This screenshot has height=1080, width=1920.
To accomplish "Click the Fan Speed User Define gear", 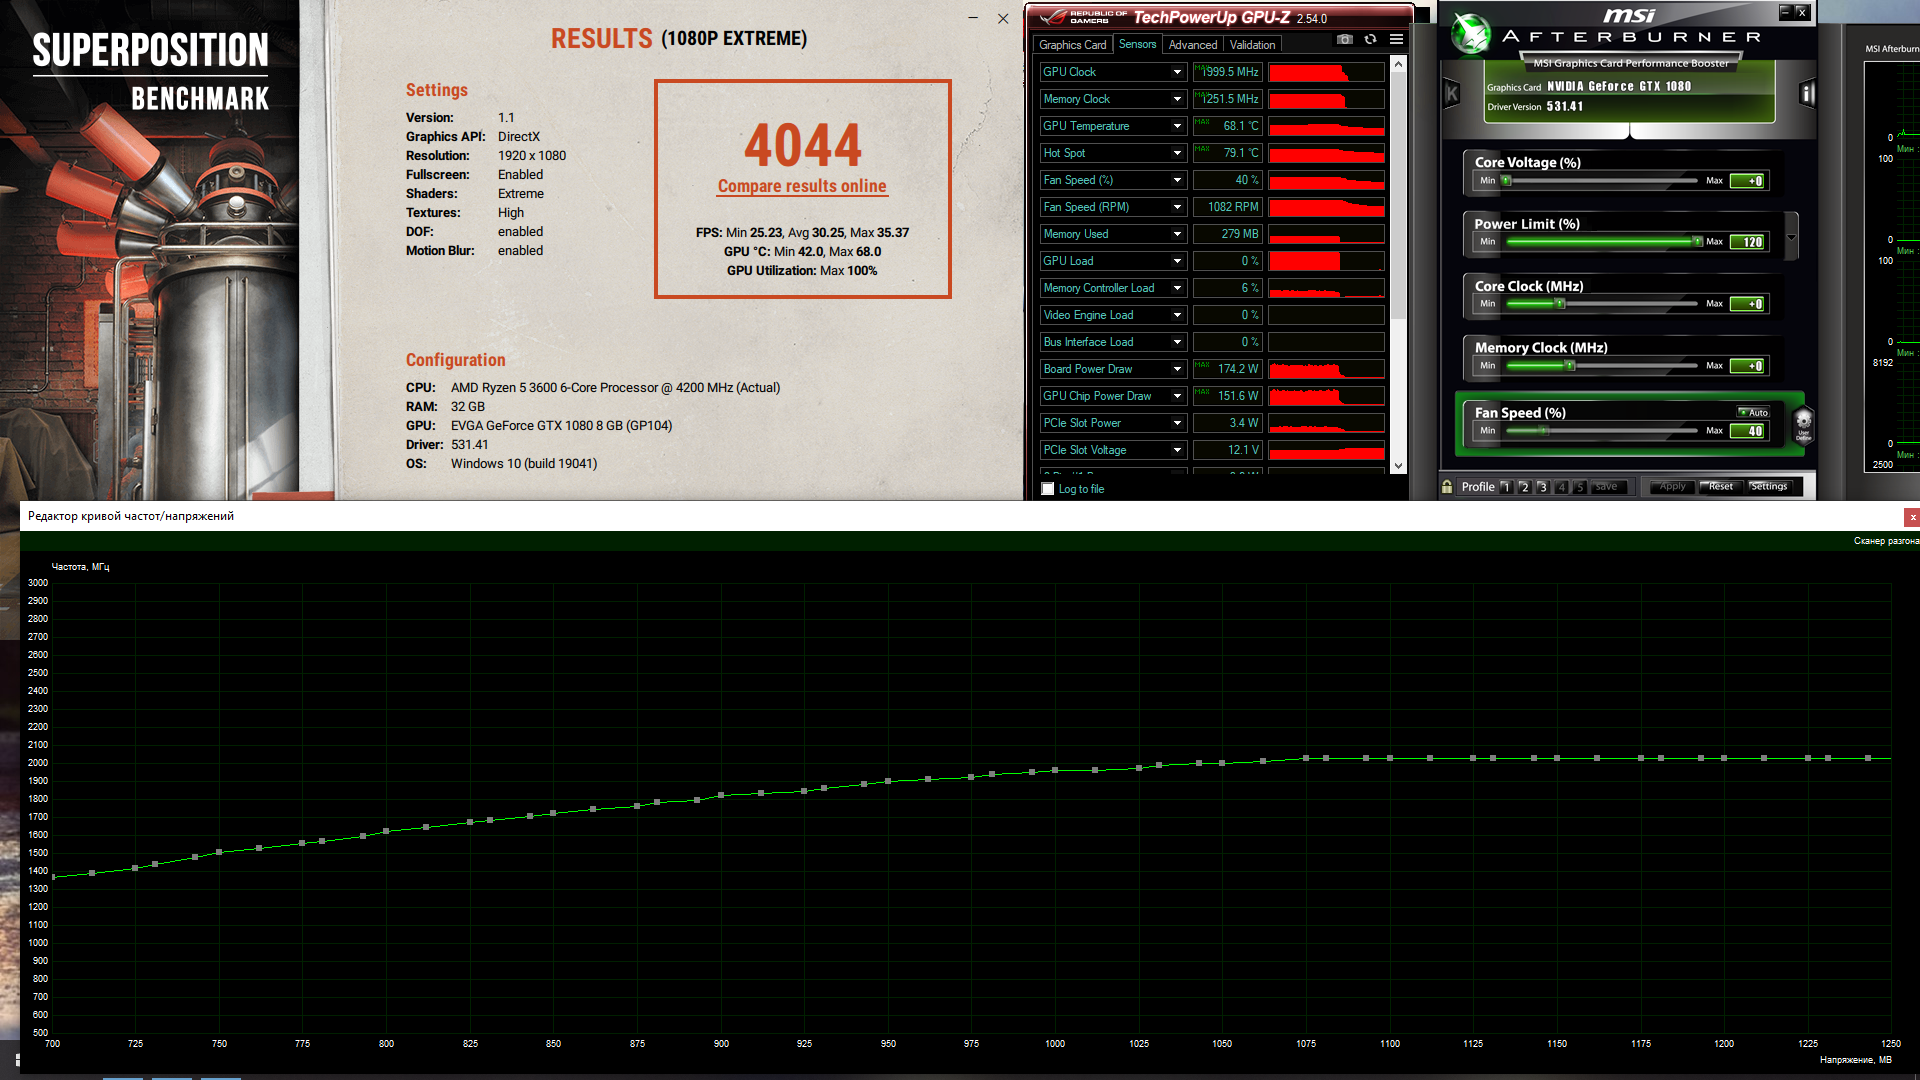I will coord(1803,423).
